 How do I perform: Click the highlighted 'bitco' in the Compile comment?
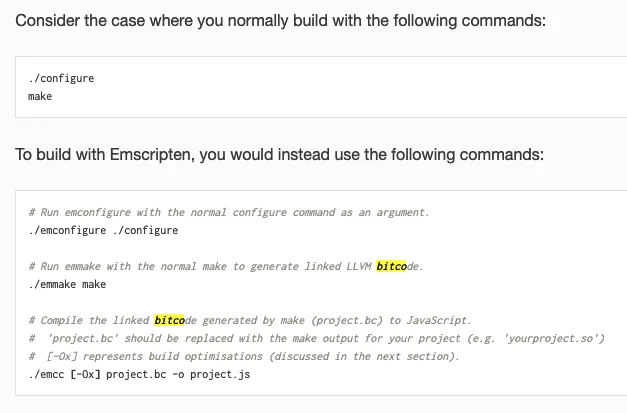click(x=170, y=320)
